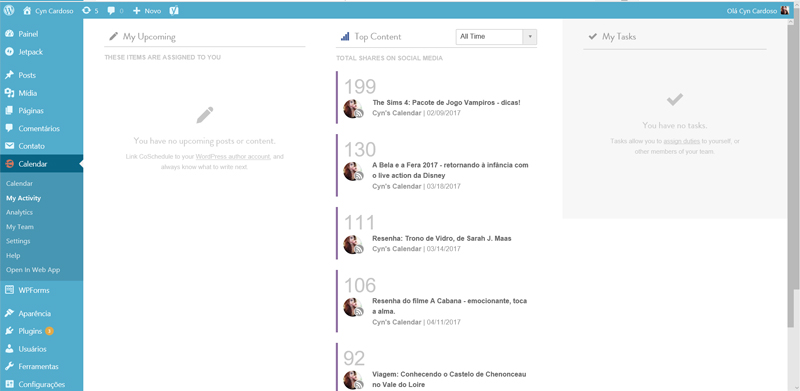Click the Páginas icon
The height and width of the screenshot is (391, 800).
pyautogui.click(x=9, y=110)
